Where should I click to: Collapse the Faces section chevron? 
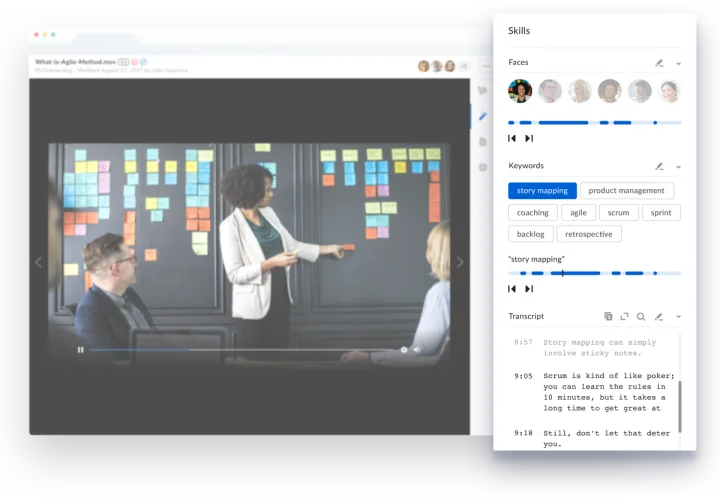(678, 64)
